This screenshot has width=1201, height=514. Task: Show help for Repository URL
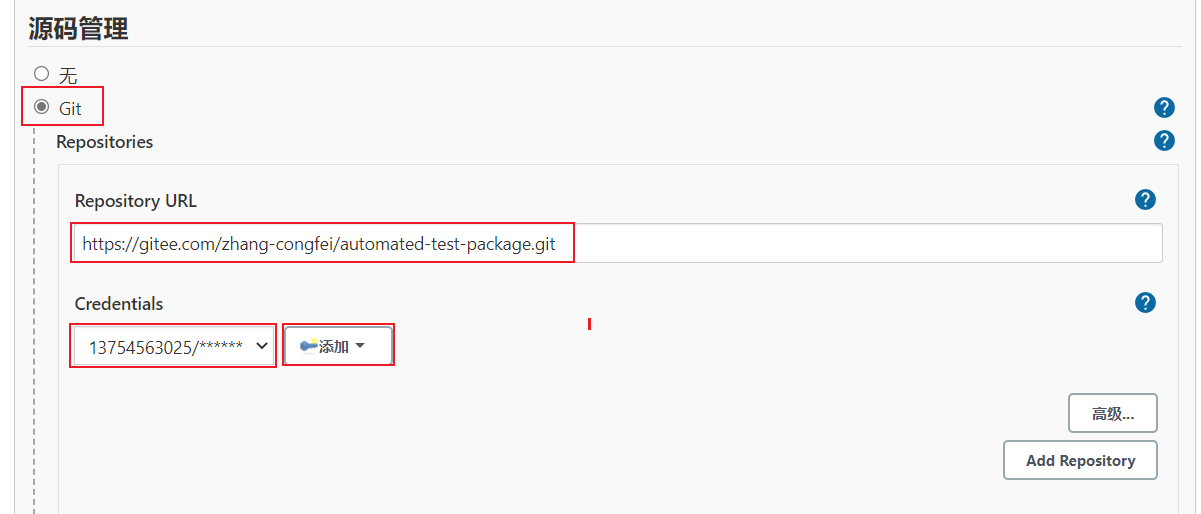click(1145, 200)
